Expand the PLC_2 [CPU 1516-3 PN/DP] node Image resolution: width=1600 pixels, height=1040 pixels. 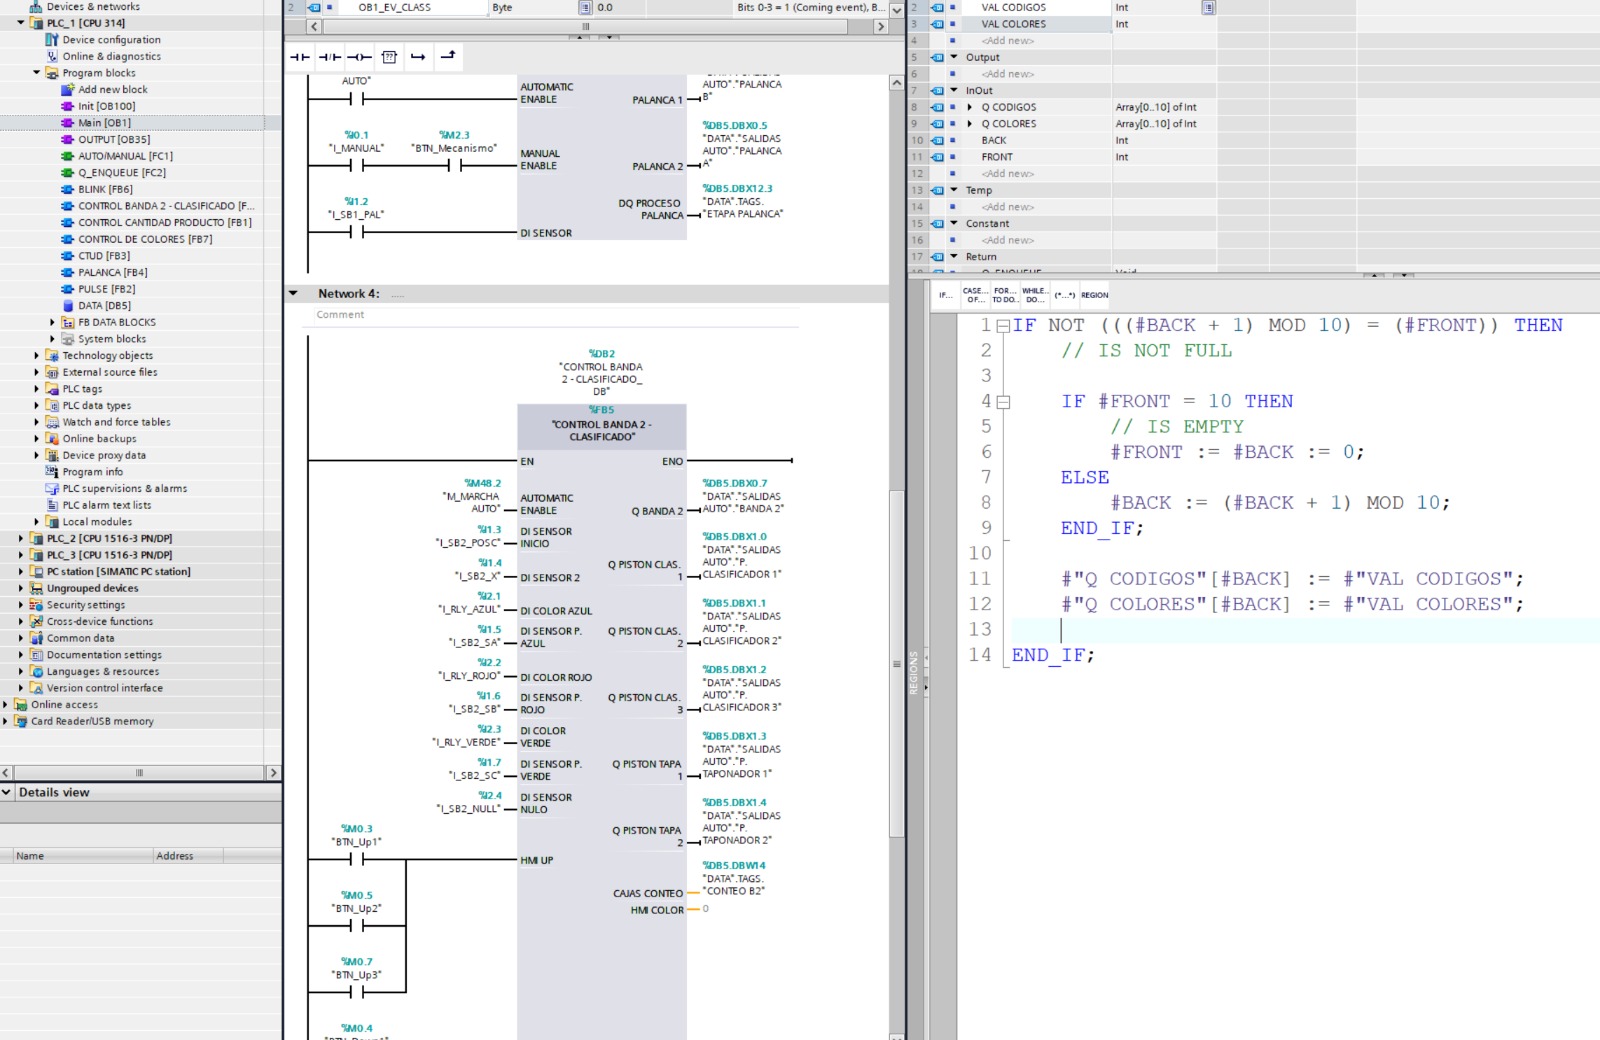pos(21,538)
